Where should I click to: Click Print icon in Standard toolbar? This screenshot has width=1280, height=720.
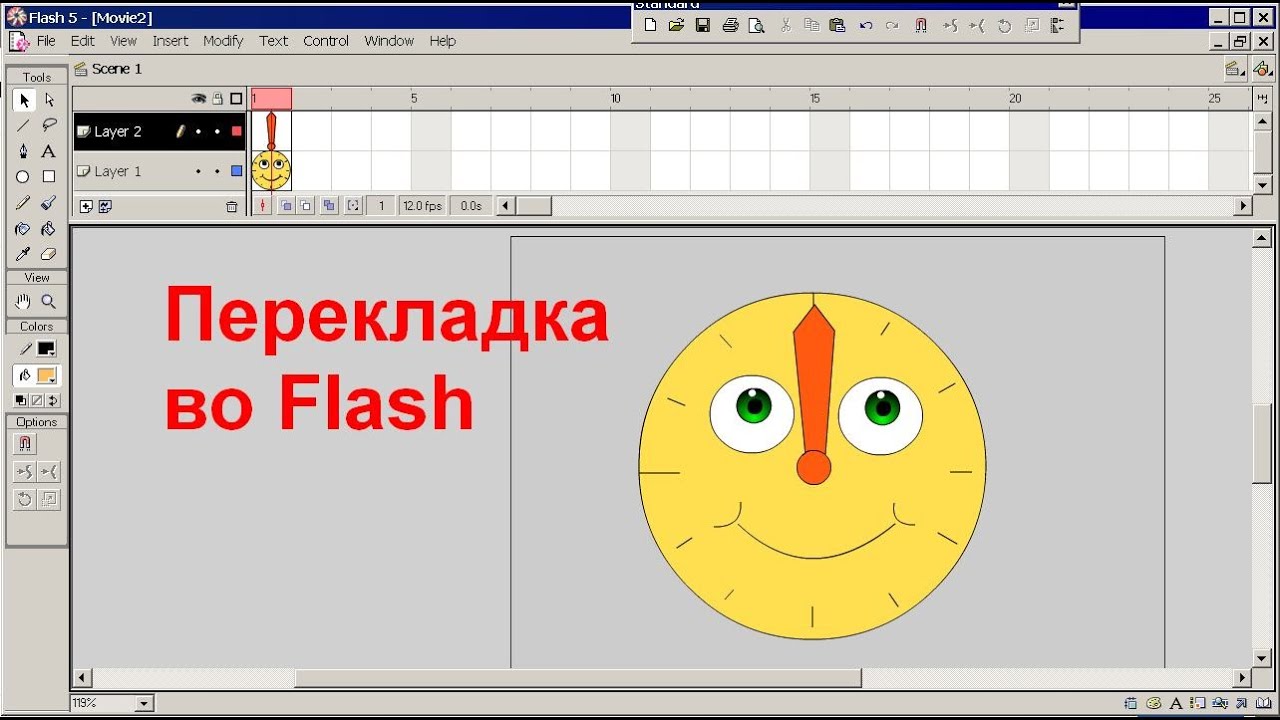pos(731,26)
